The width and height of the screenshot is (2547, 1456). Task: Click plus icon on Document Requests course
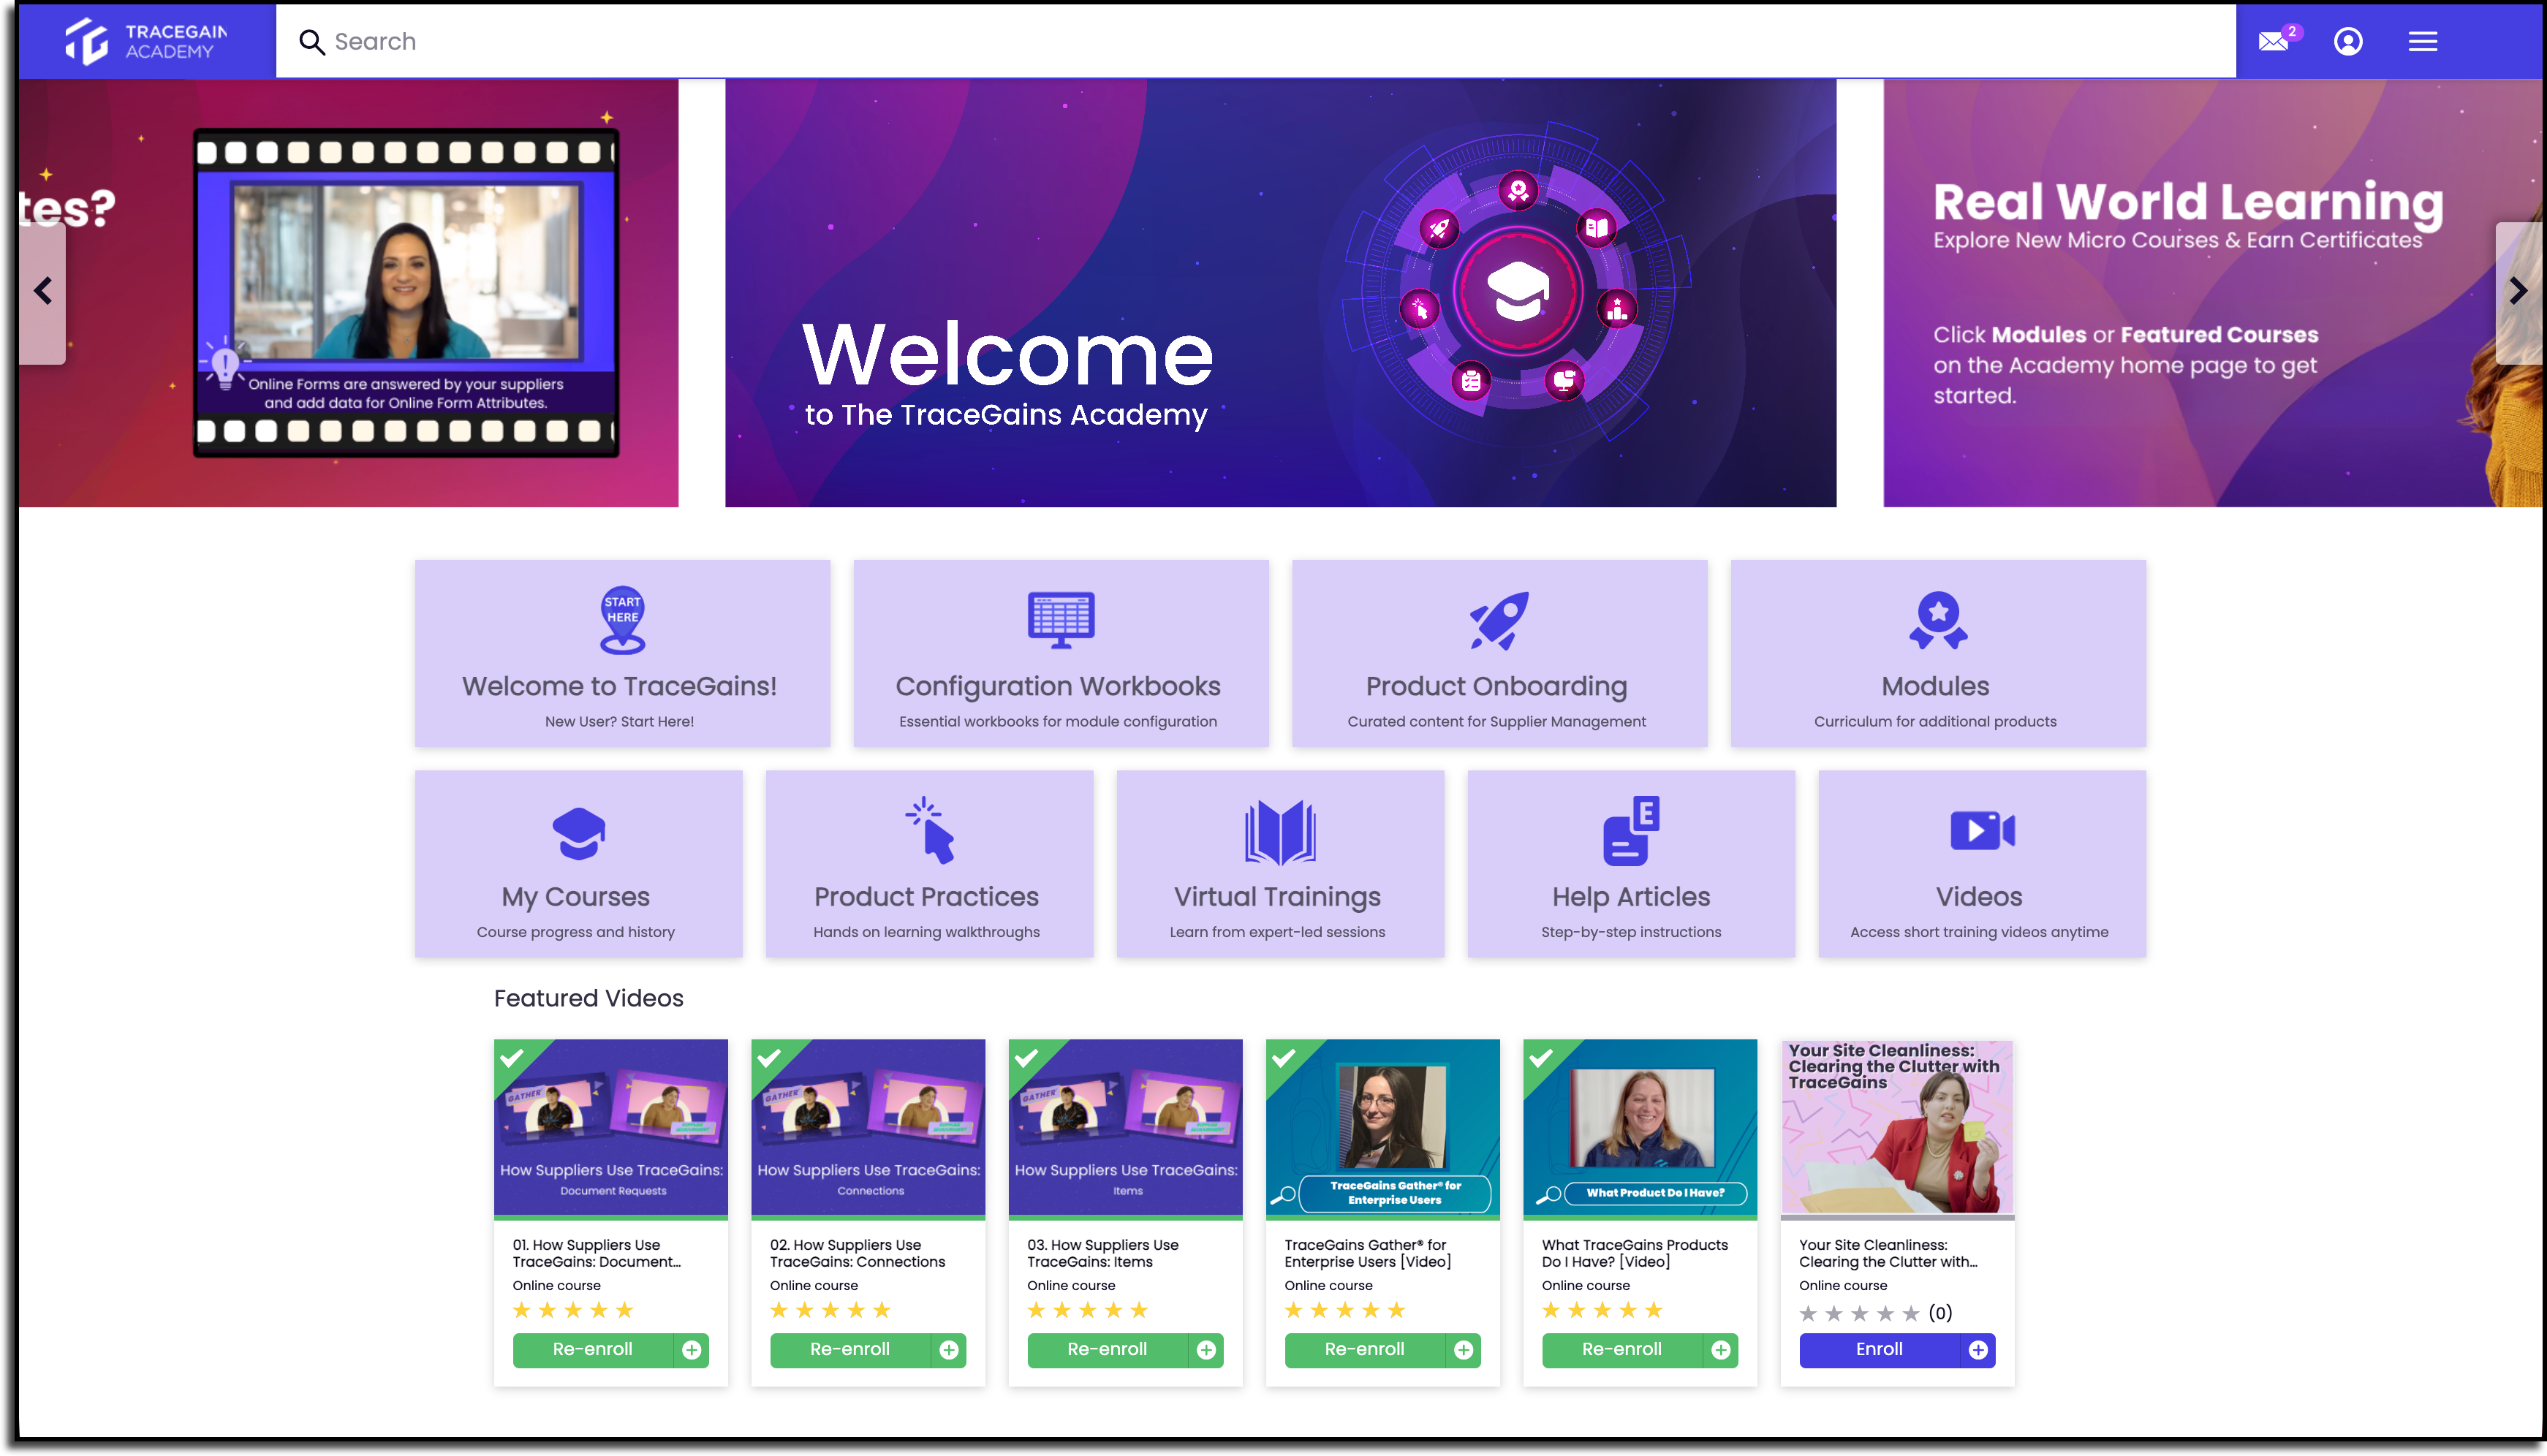tap(691, 1350)
